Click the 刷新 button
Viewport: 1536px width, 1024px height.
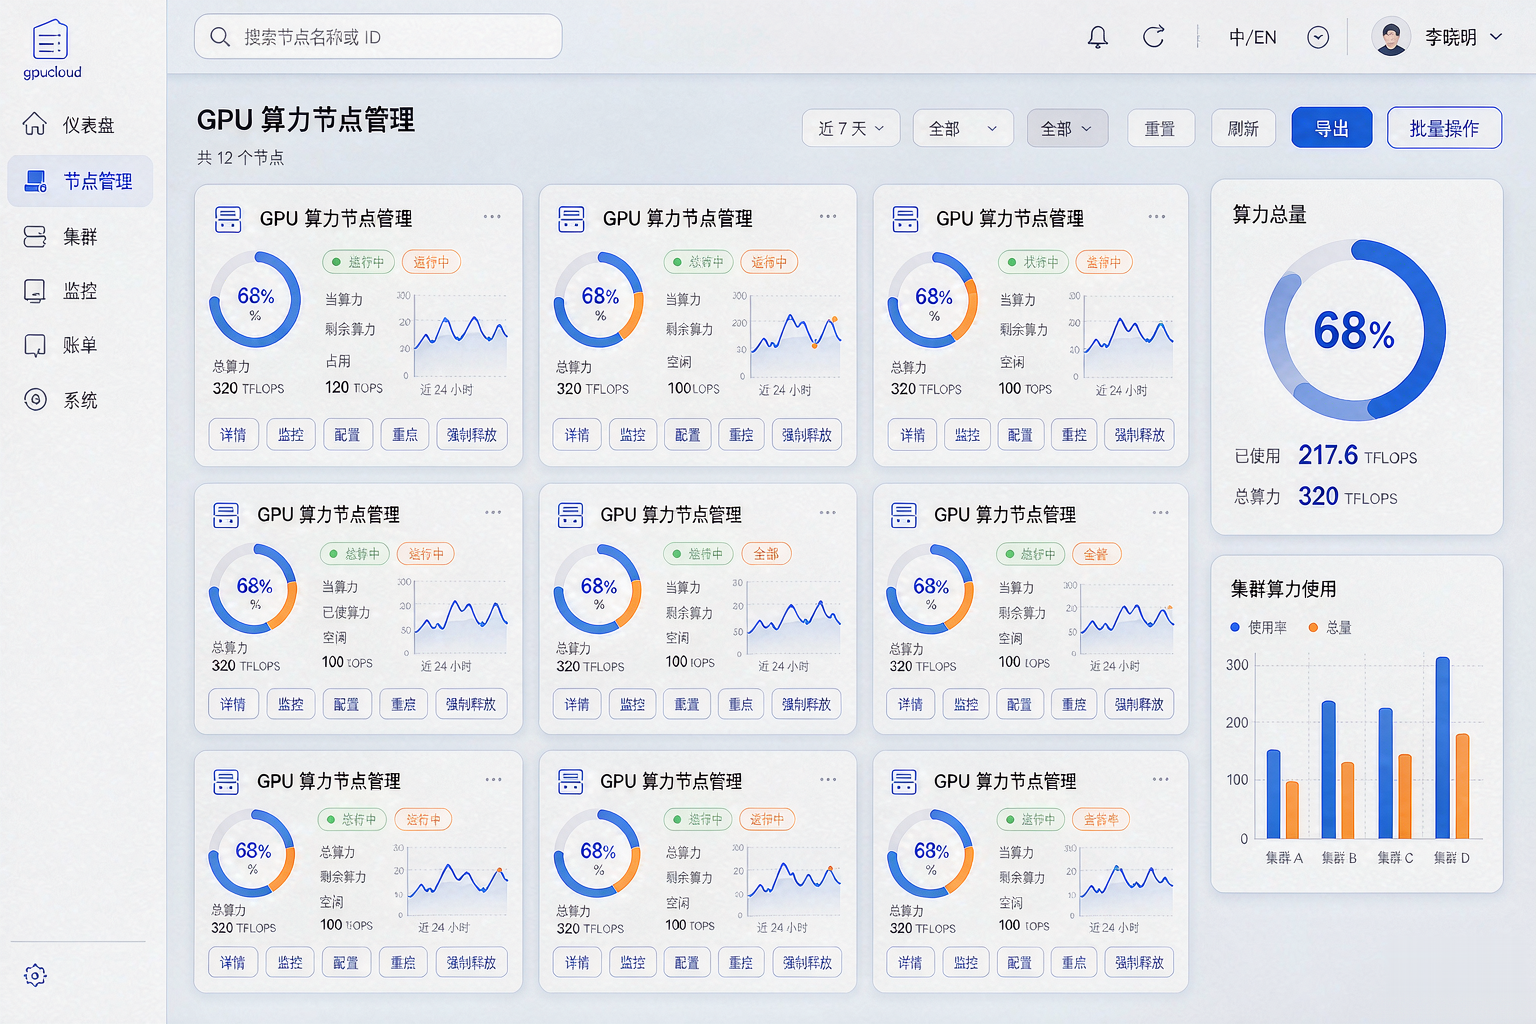pos(1243,128)
